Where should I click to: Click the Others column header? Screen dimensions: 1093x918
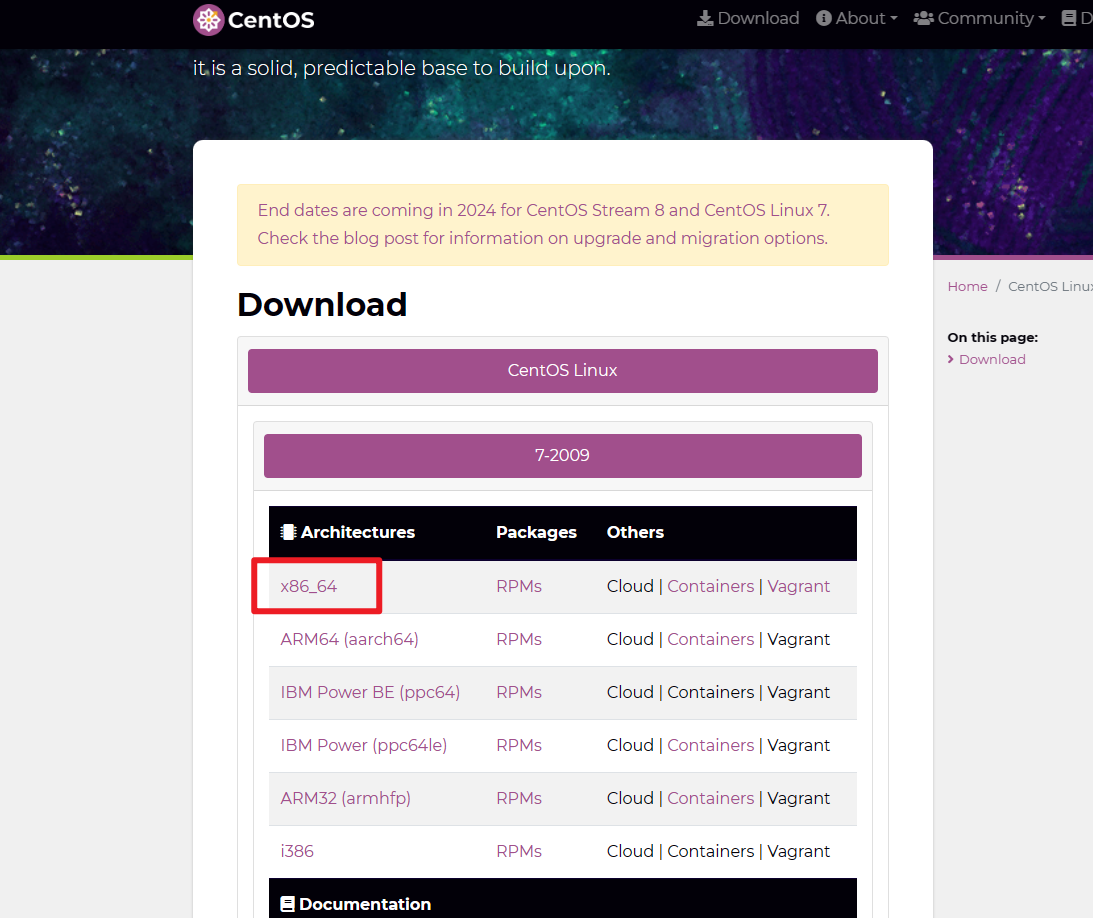[635, 533]
